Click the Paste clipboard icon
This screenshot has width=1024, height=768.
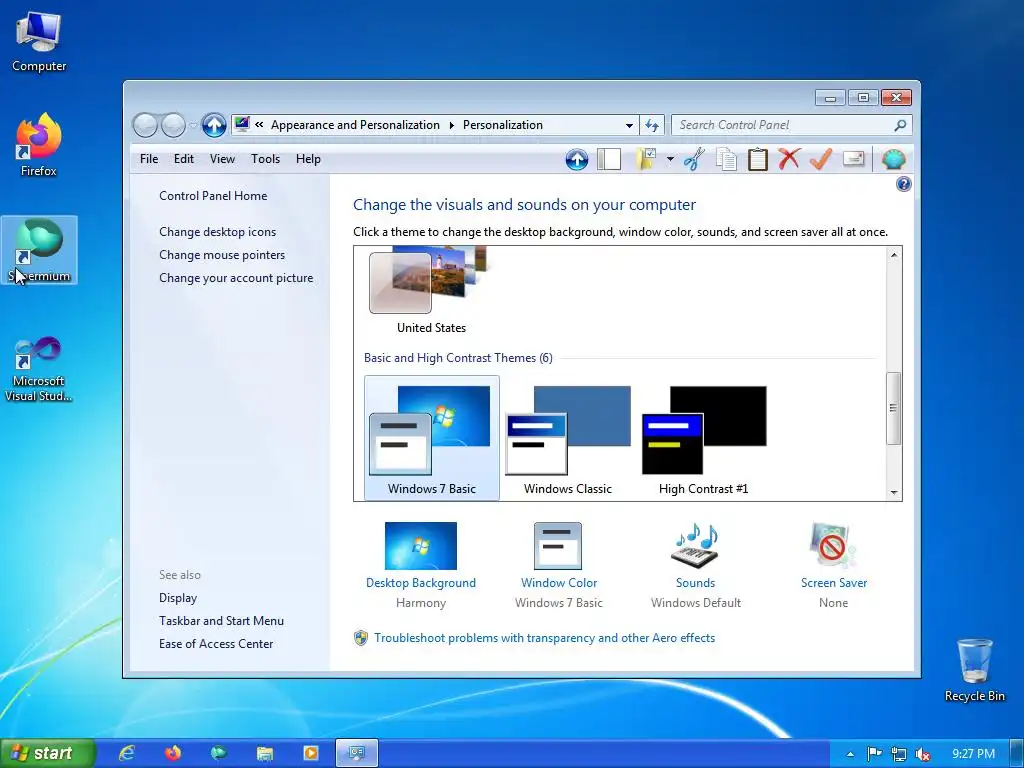point(758,159)
